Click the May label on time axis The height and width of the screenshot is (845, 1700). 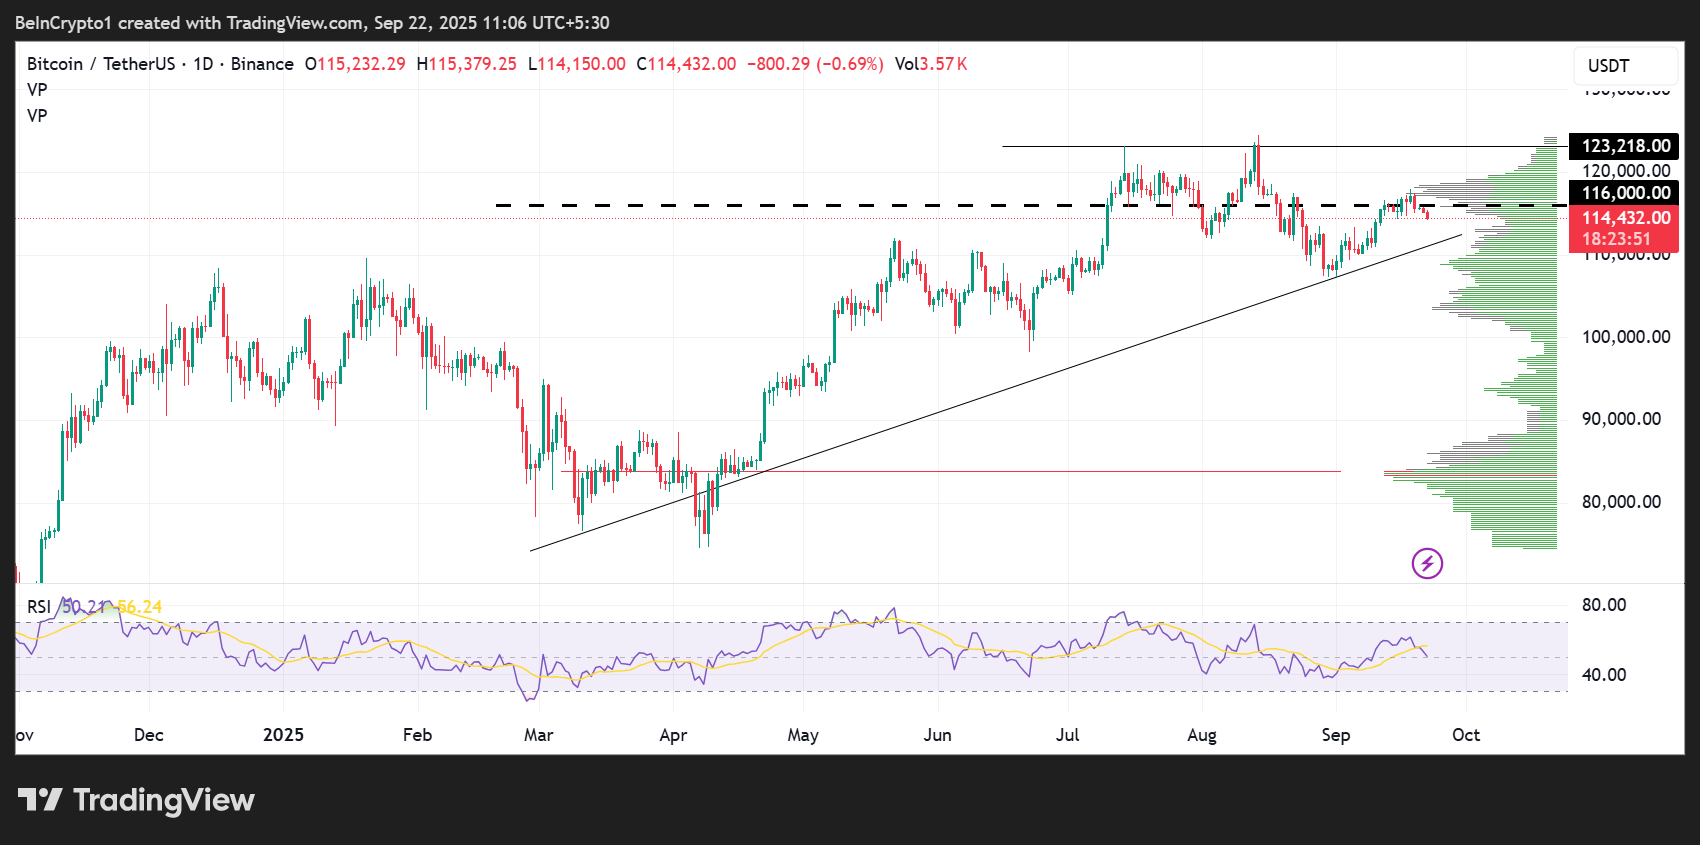tap(803, 735)
